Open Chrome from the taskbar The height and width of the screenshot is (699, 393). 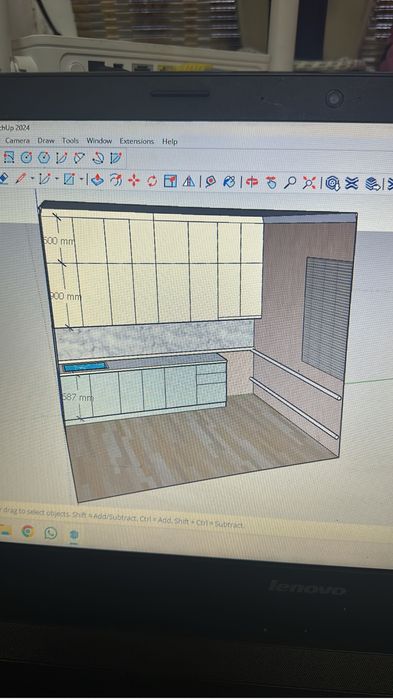tap(28, 531)
